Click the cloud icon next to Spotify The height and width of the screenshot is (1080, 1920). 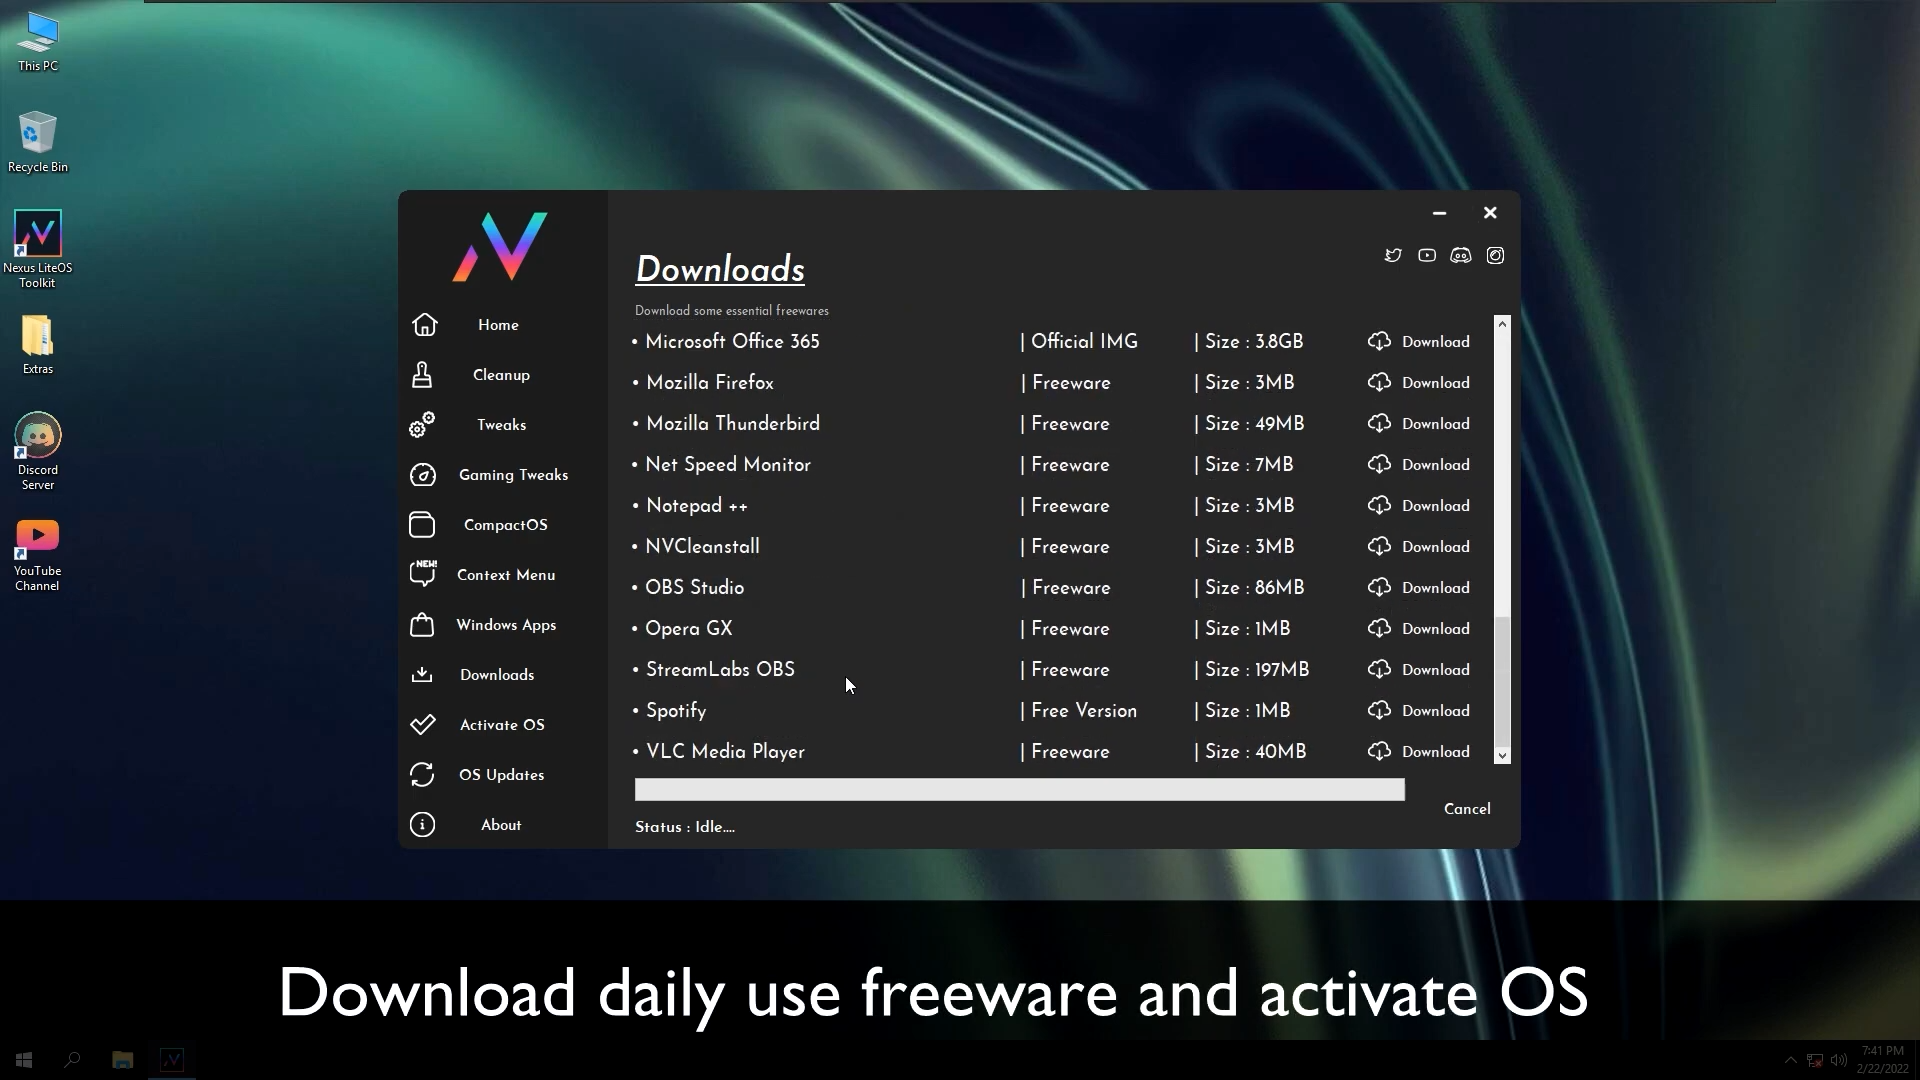[1379, 711]
